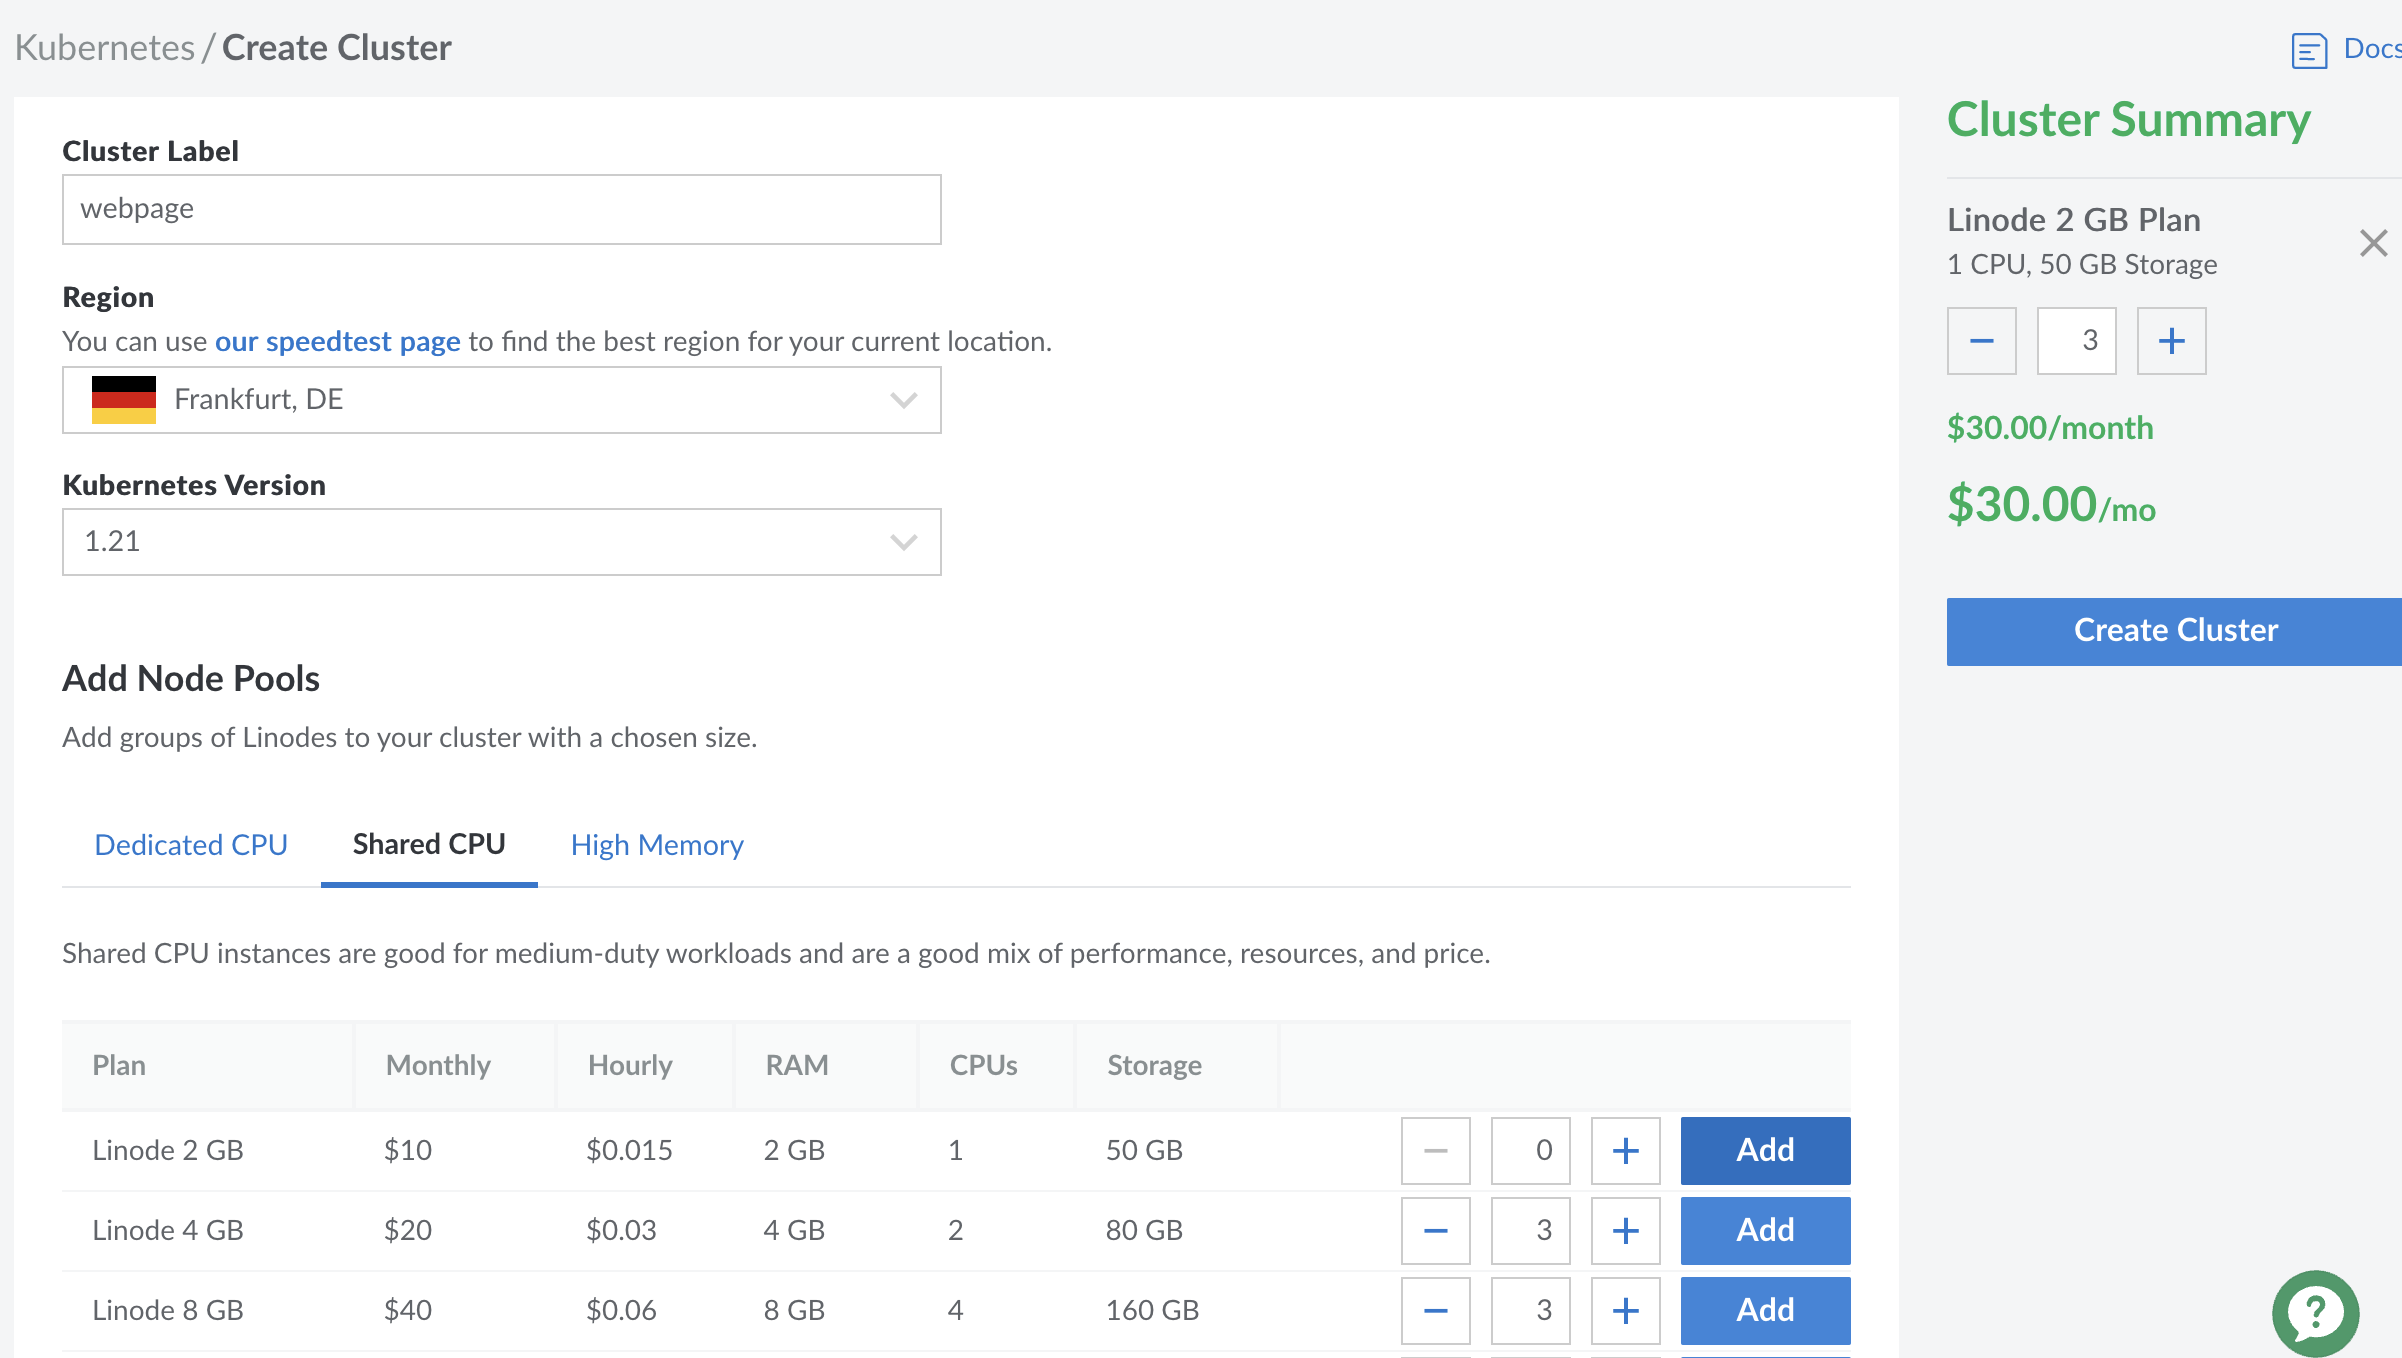
Task: Switch to the High Memory tab
Action: coord(657,845)
